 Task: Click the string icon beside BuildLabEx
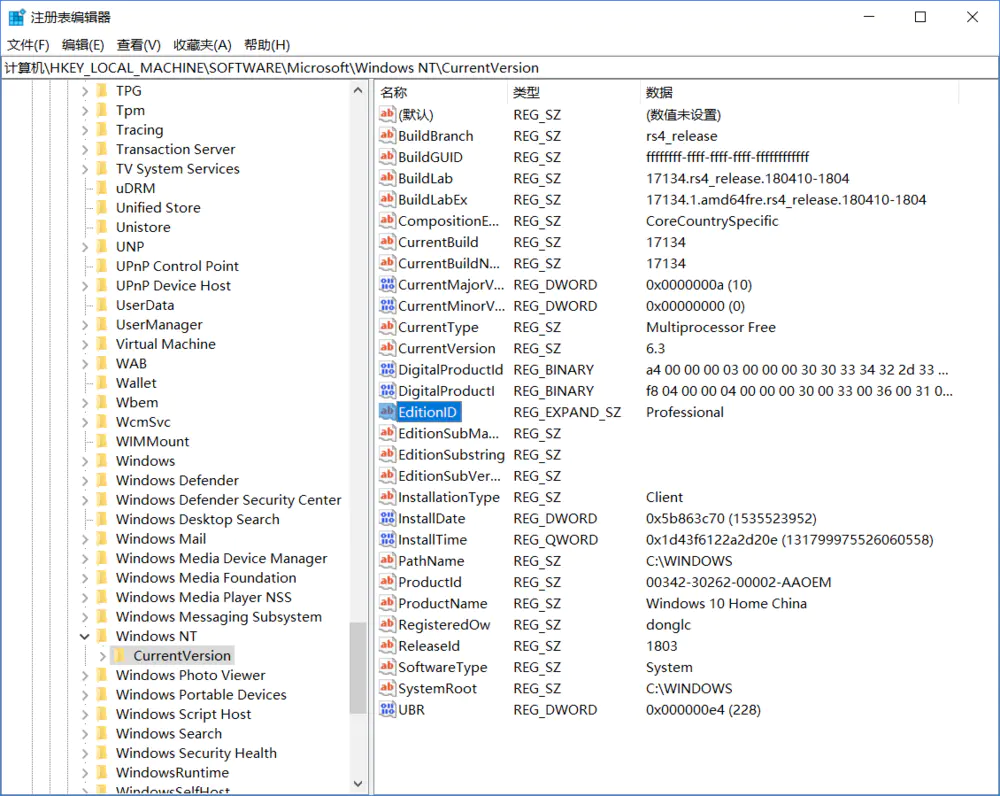[x=387, y=199]
